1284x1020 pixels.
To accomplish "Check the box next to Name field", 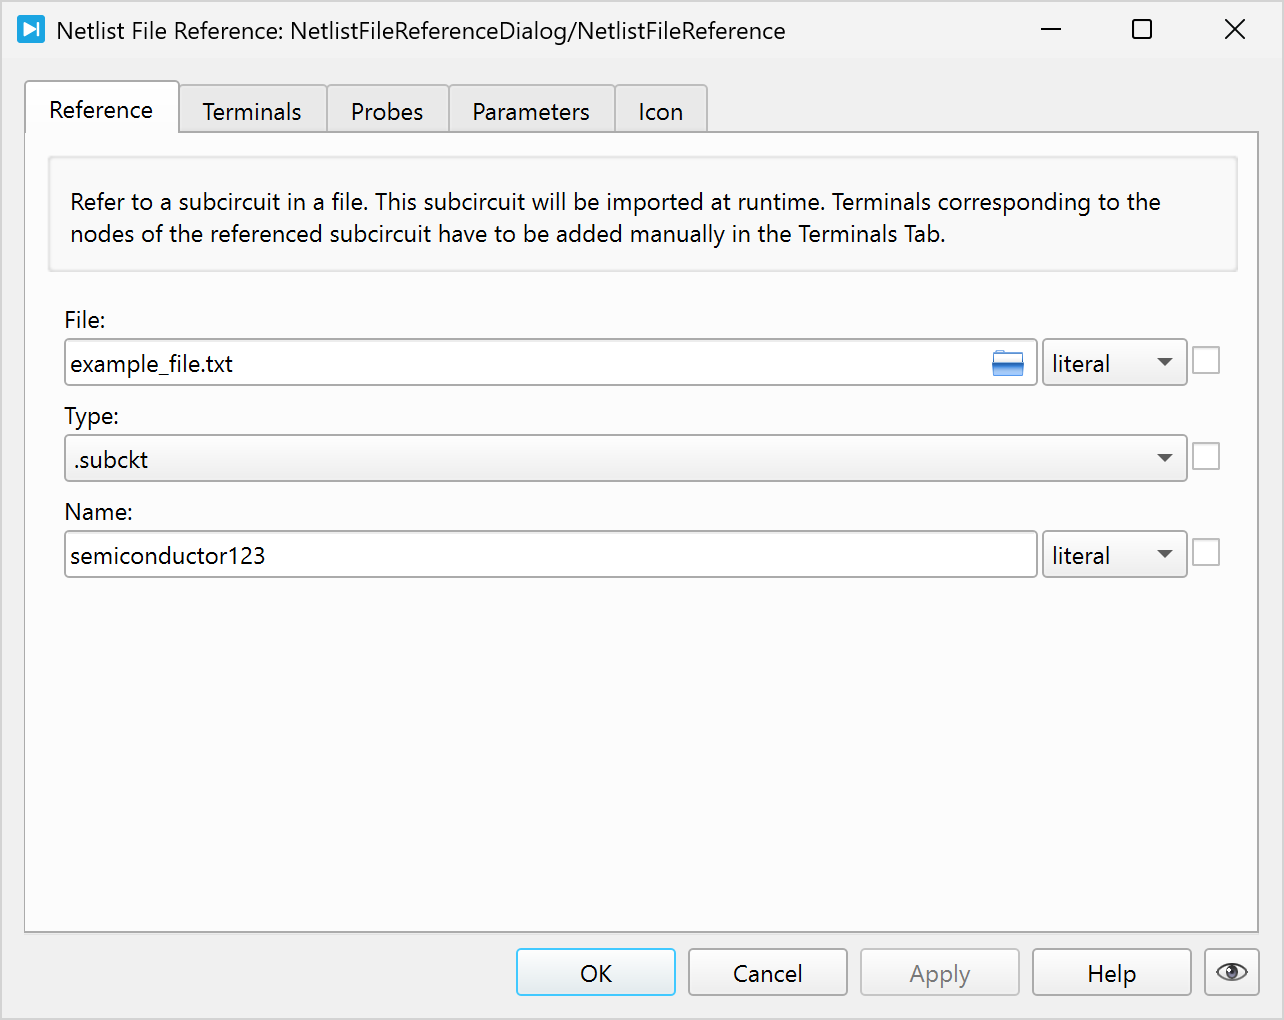I will (x=1206, y=553).
